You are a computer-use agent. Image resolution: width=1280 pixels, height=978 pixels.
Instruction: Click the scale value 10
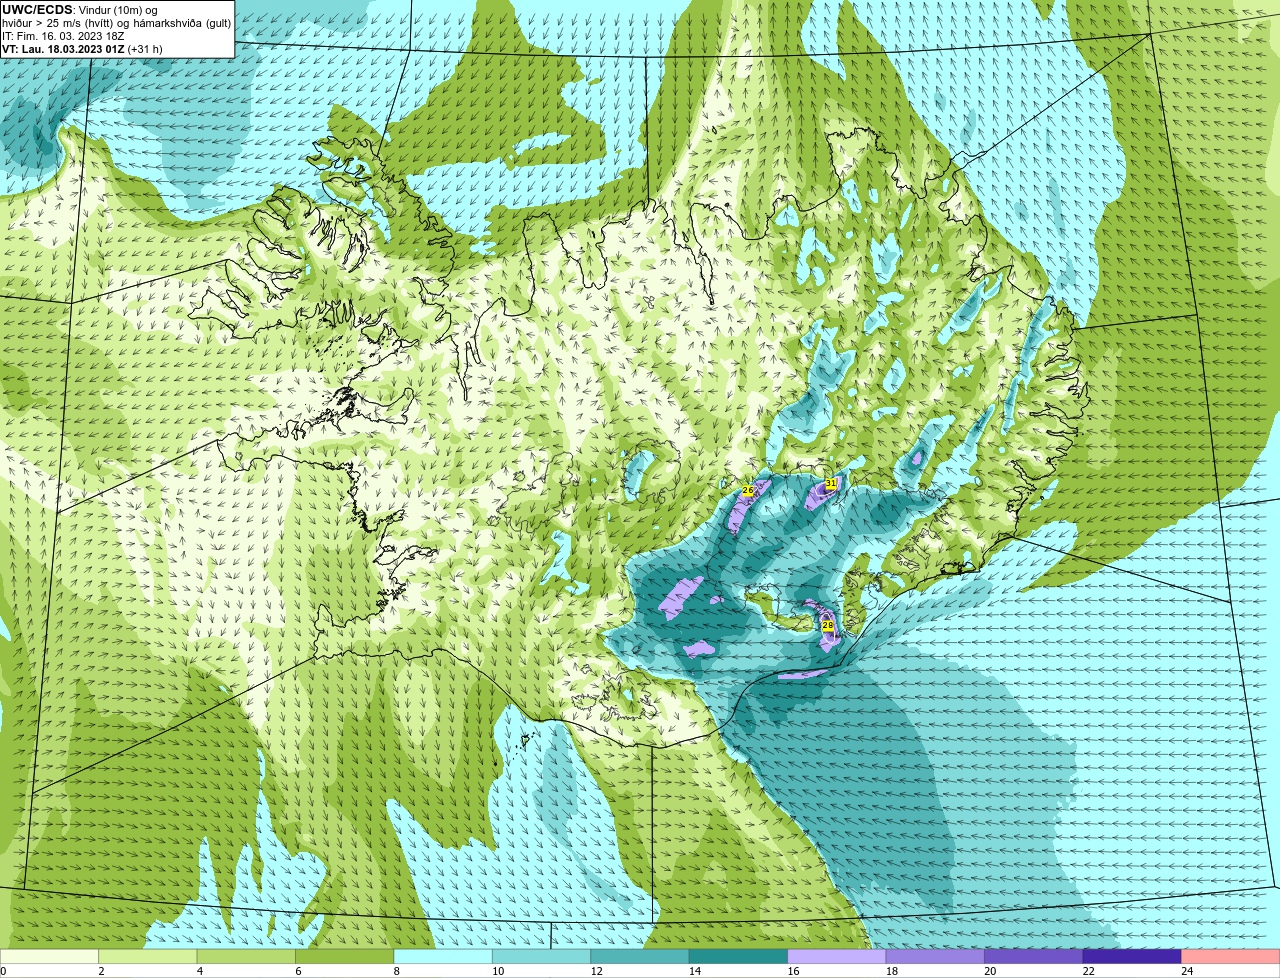coord(497,971)
